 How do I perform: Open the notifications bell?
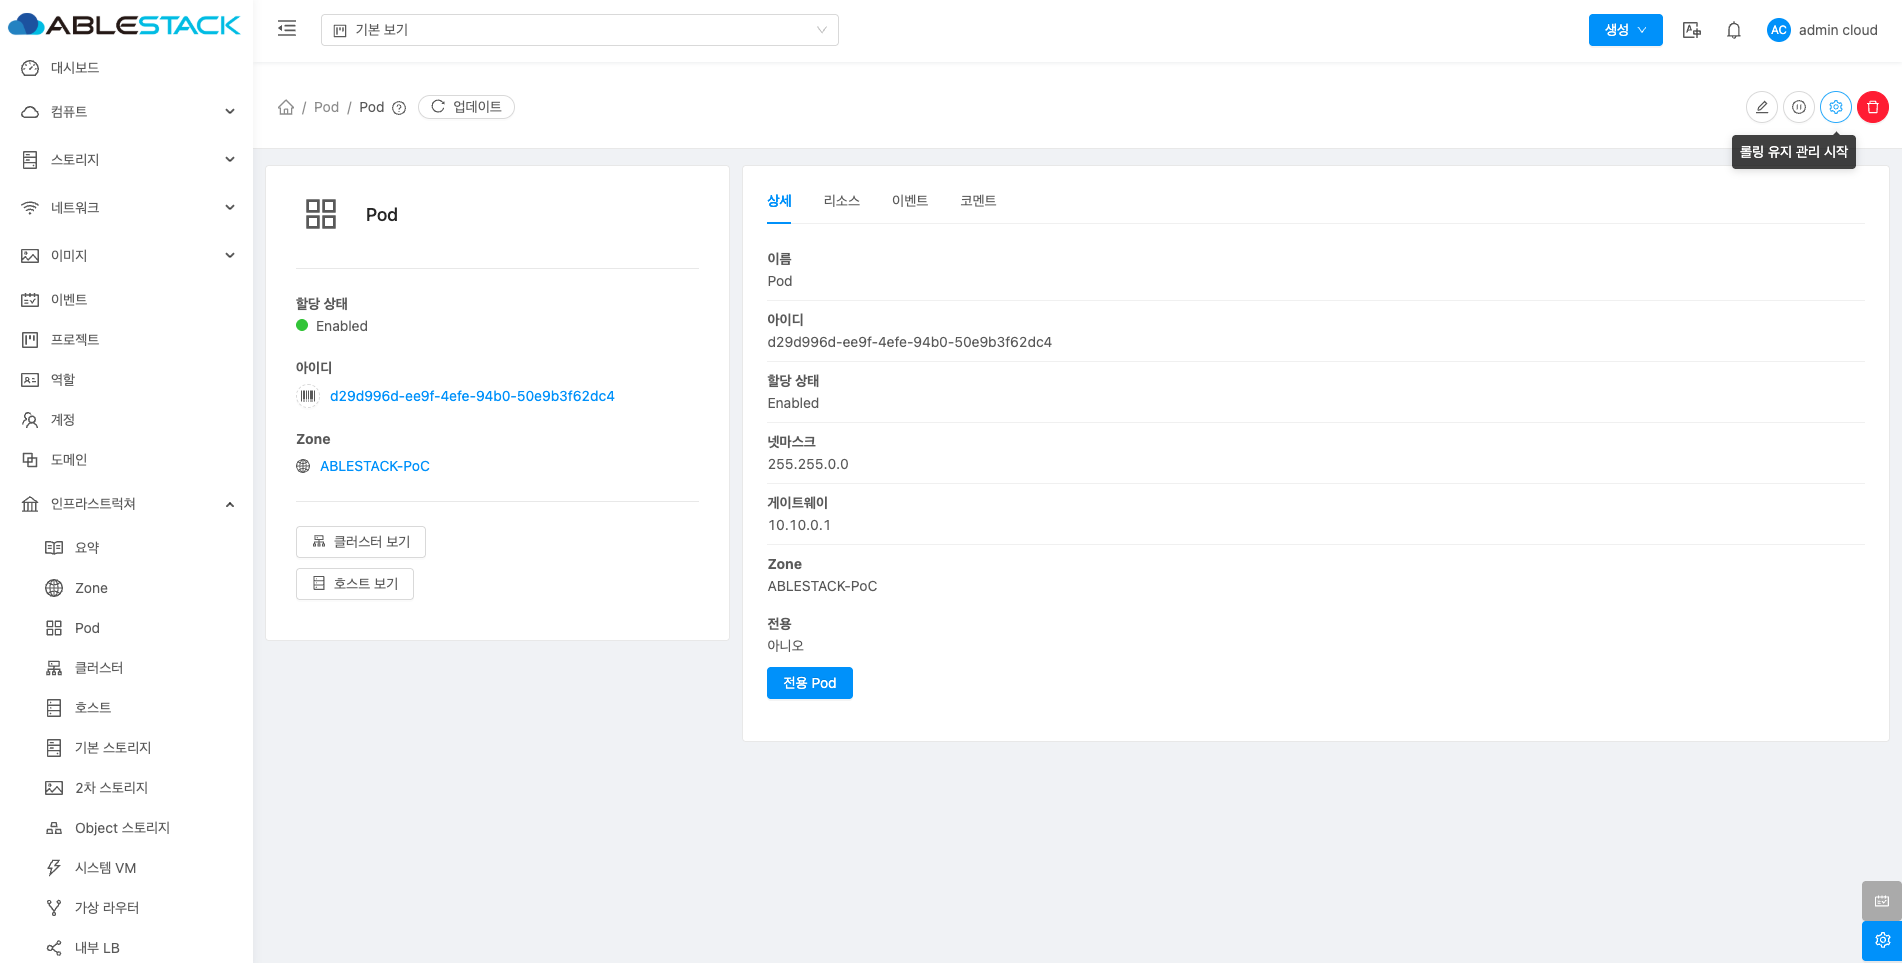point(1733,30)
